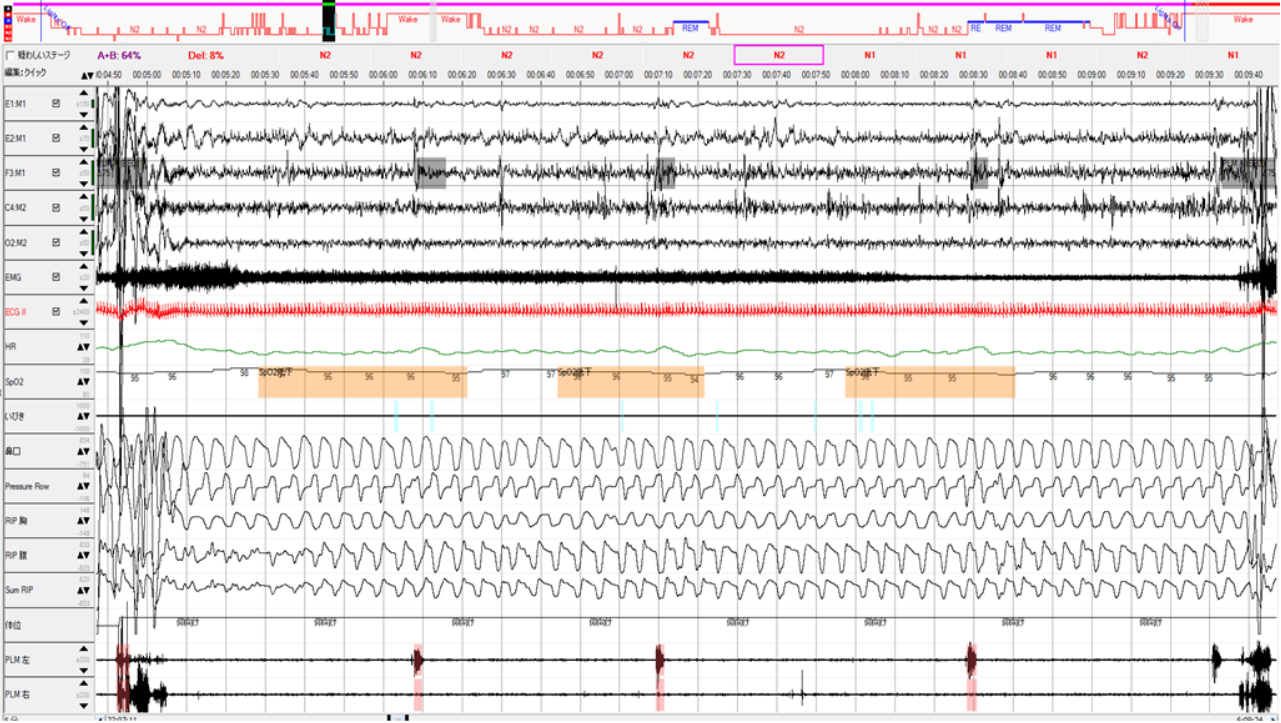Uncheck the E2:M1 channel checkbox
1281x723 pixels.
[56, 138]
